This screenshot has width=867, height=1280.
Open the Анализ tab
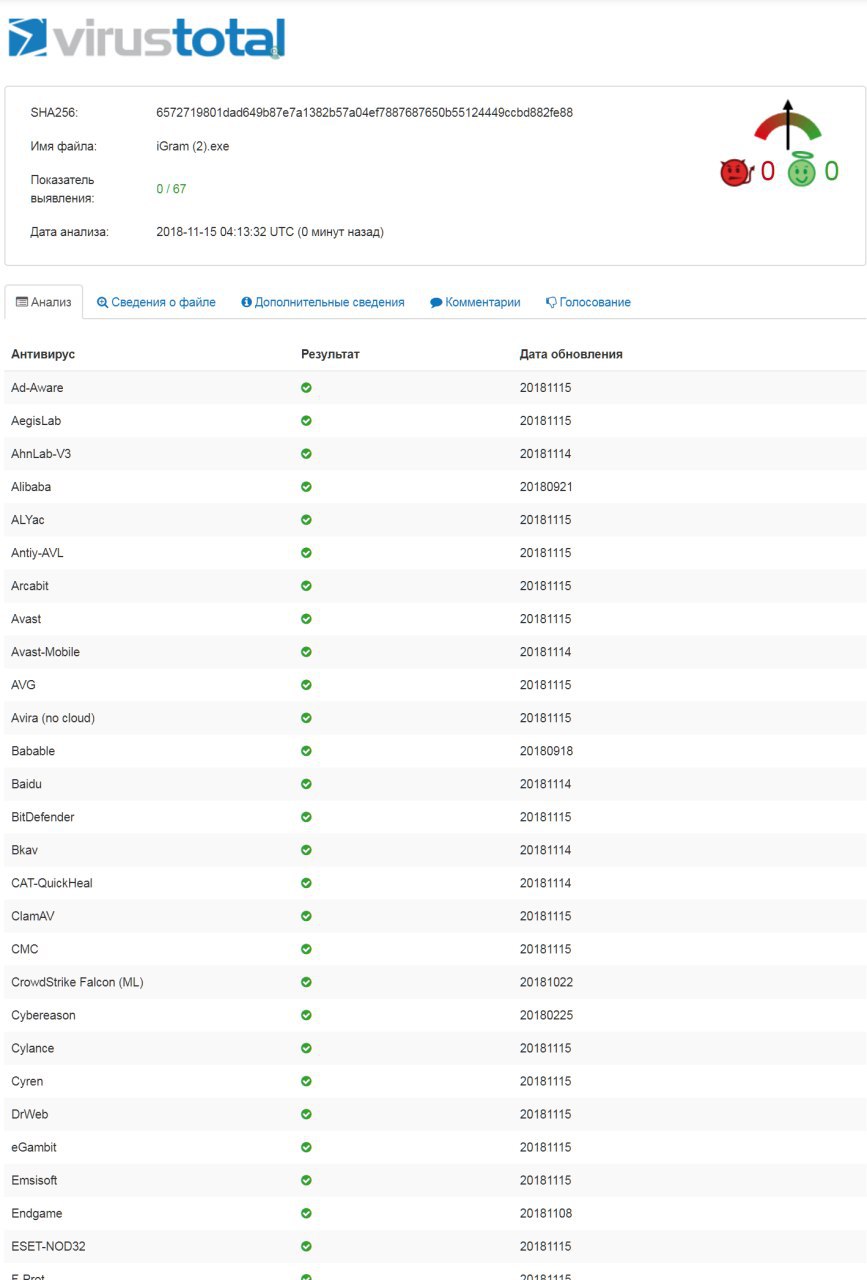pos(44,302)
